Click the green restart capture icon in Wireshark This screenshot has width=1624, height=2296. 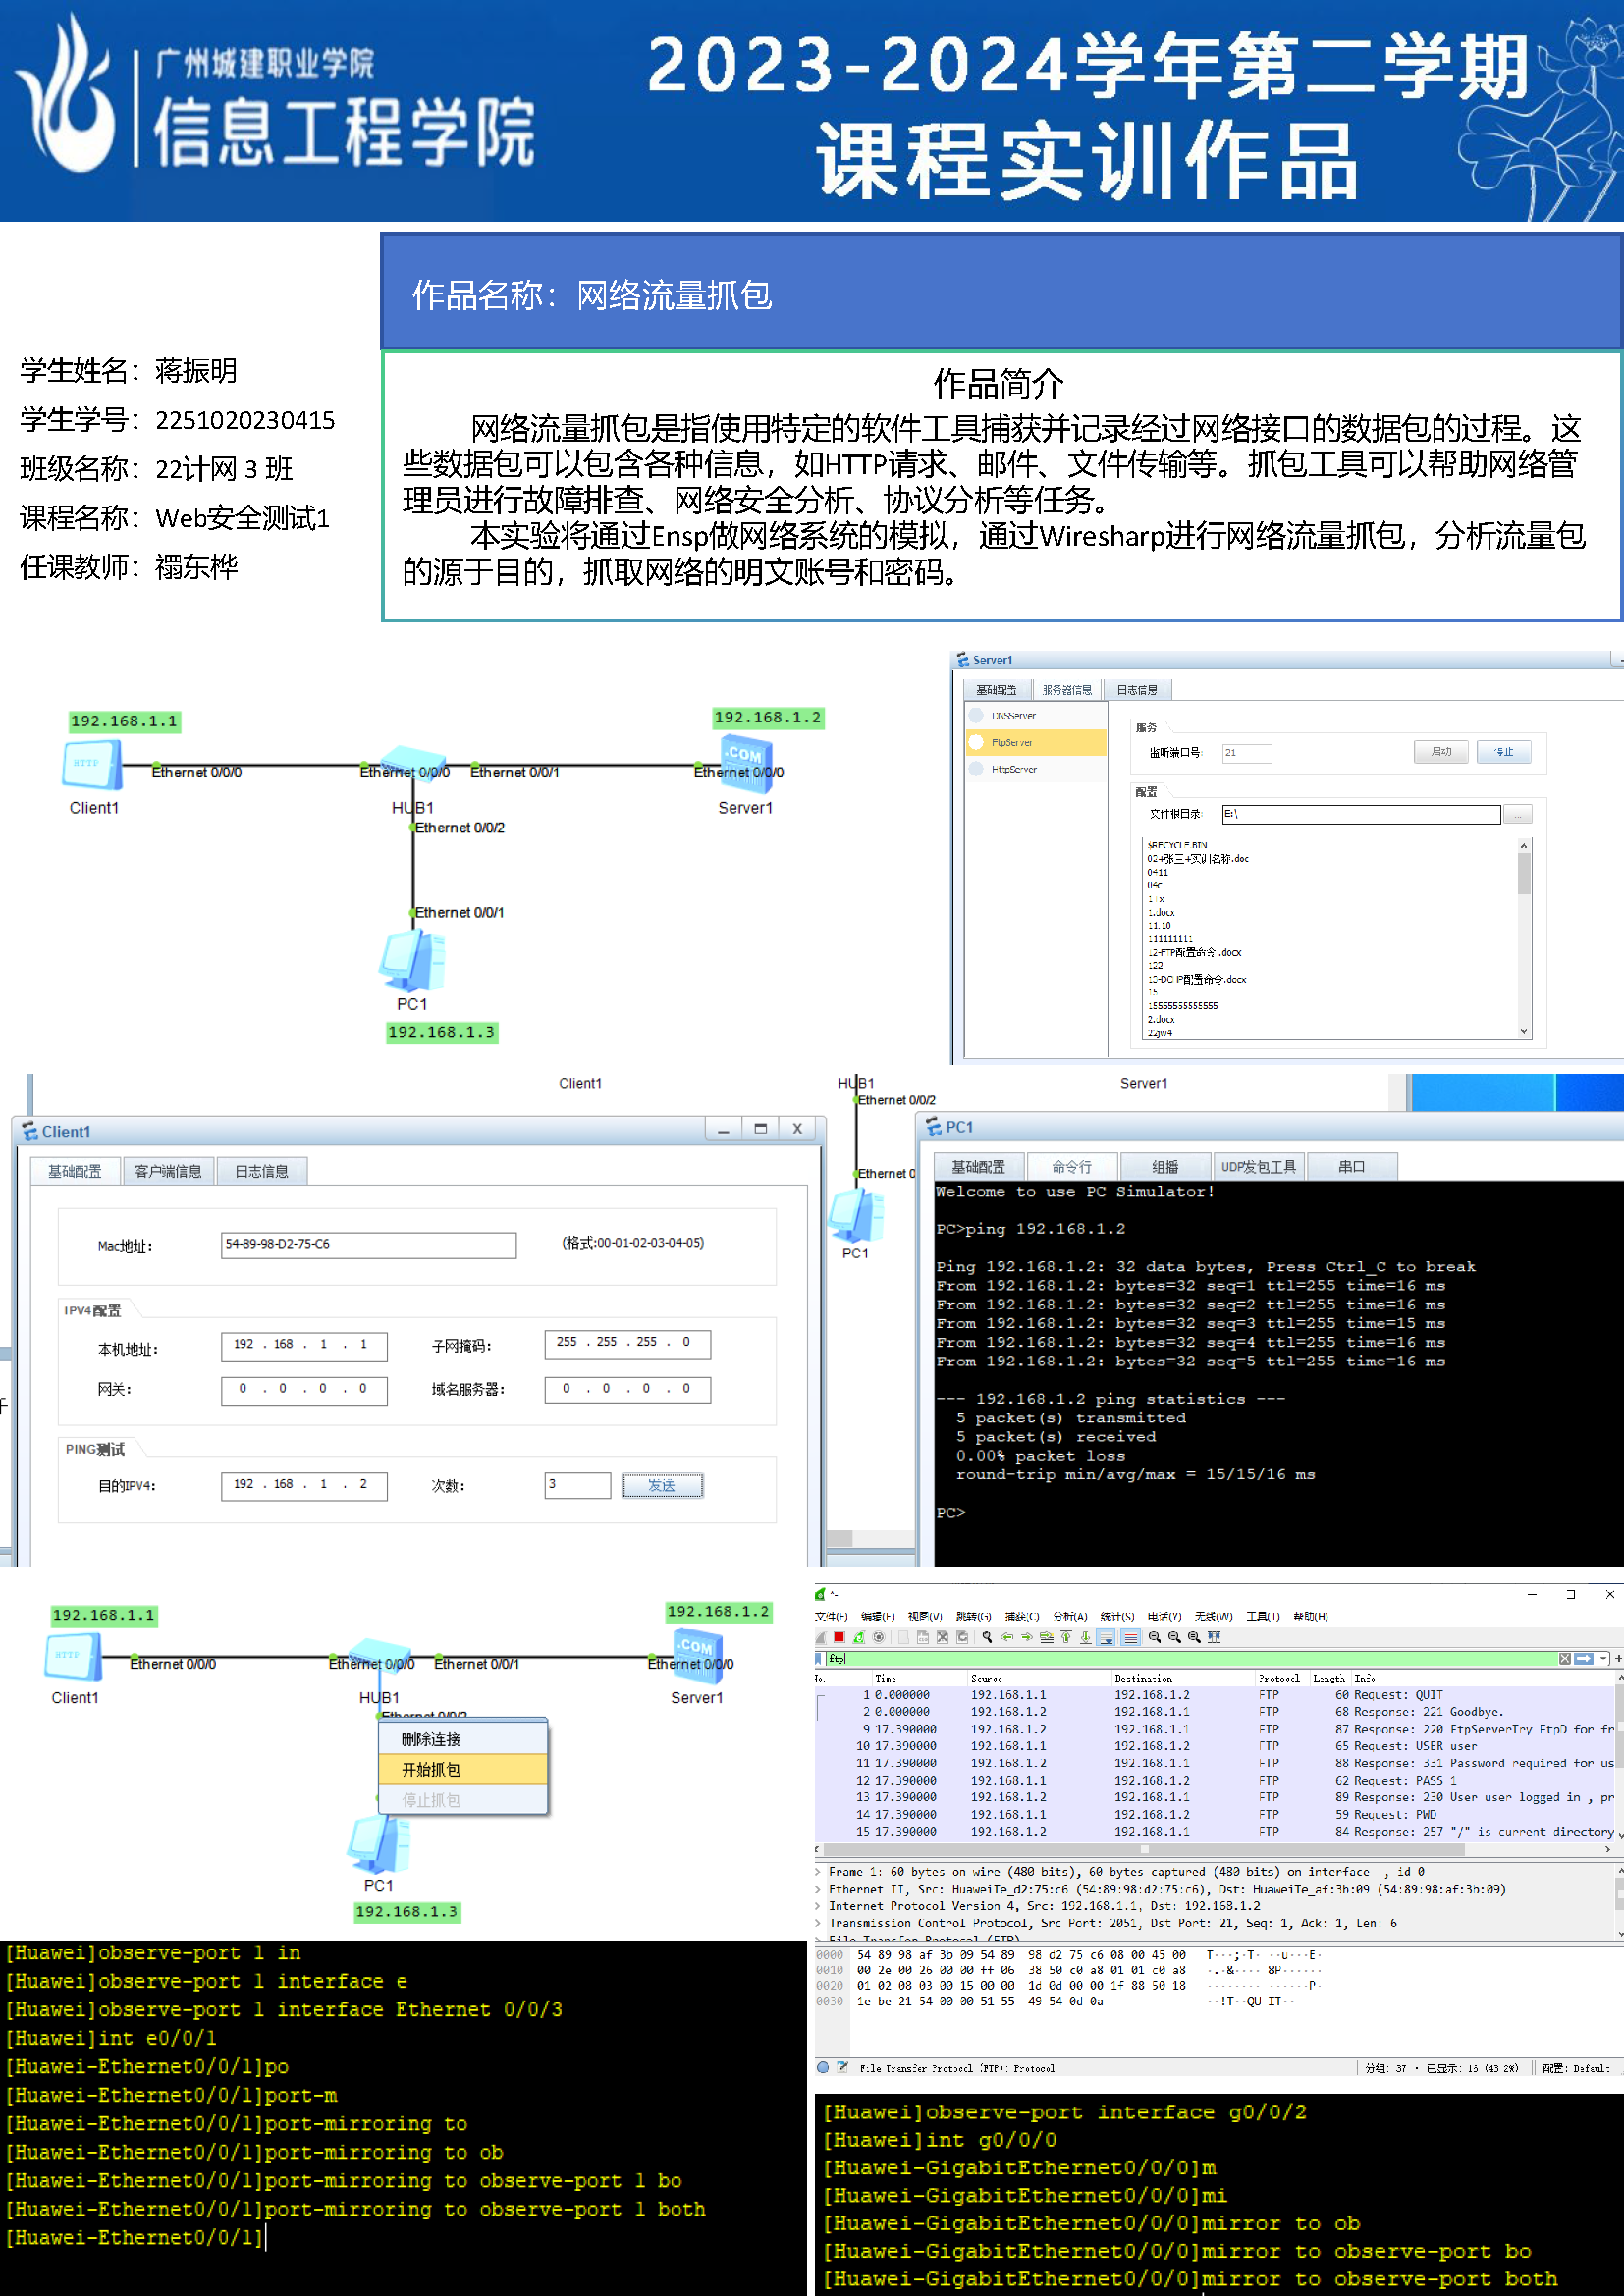point(859,1637)
